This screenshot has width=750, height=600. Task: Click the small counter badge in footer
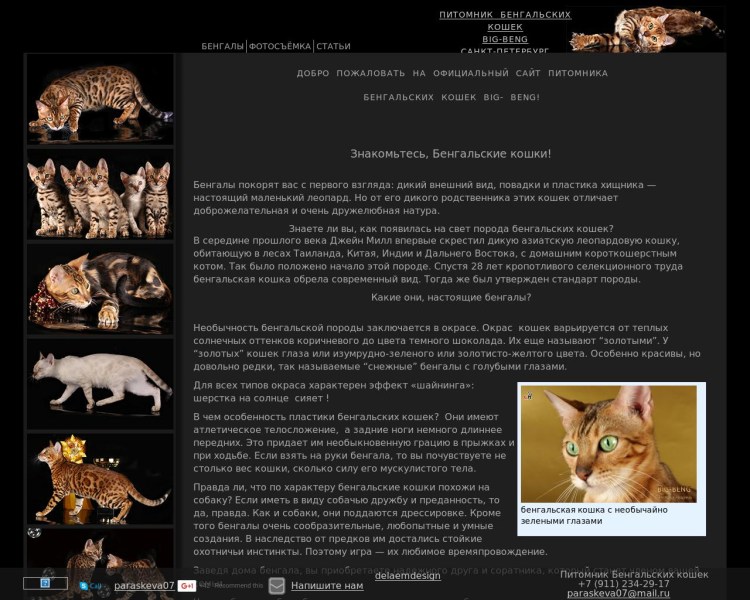tap(45, 583)
